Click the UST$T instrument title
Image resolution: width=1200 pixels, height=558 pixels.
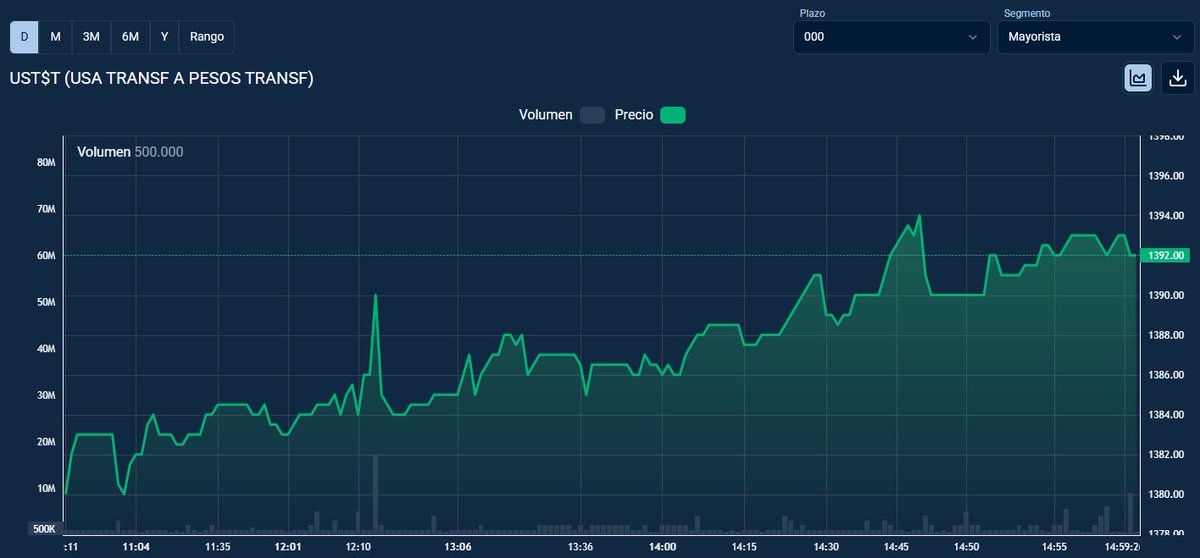tap(161, 78)
